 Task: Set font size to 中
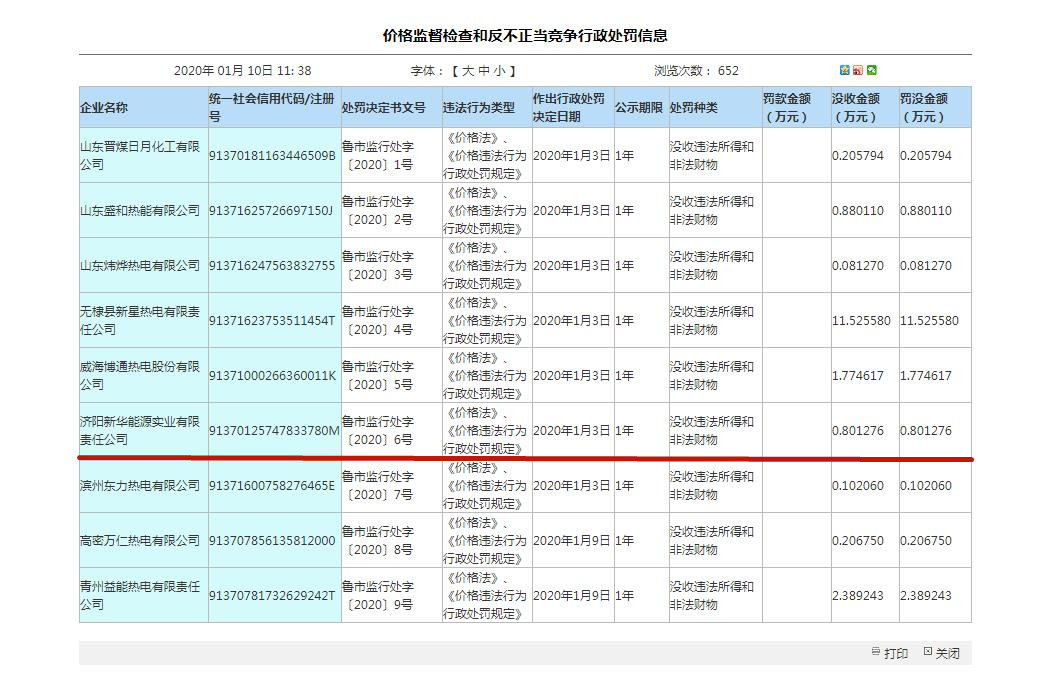pos(483,71)
